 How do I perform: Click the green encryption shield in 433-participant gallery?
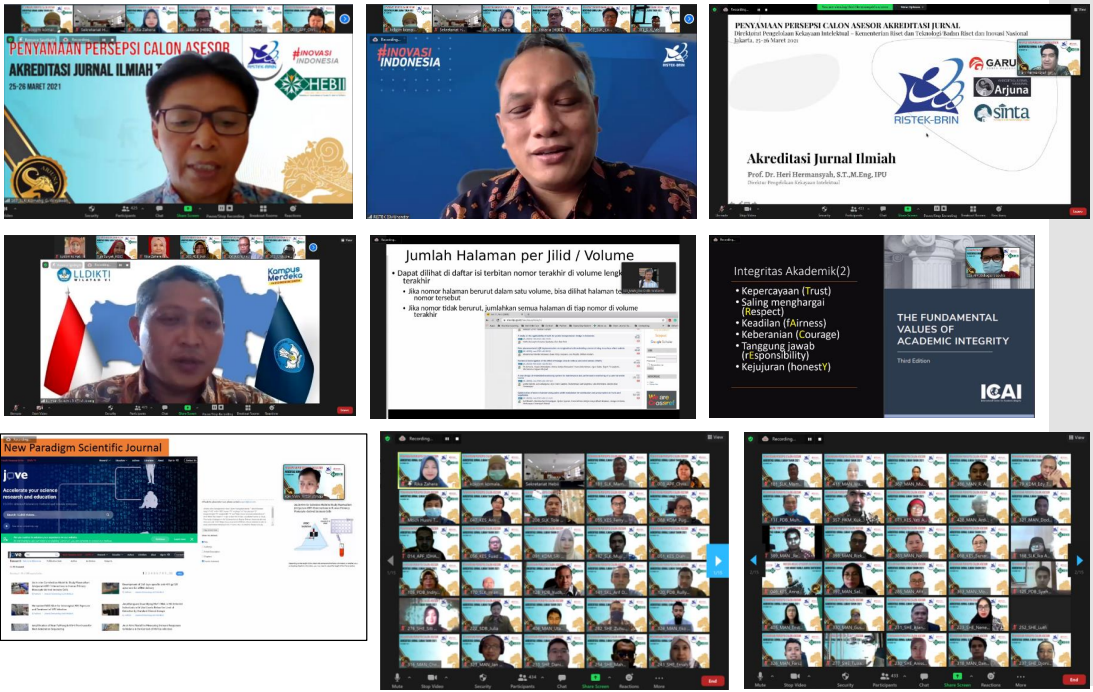point(751,439)
